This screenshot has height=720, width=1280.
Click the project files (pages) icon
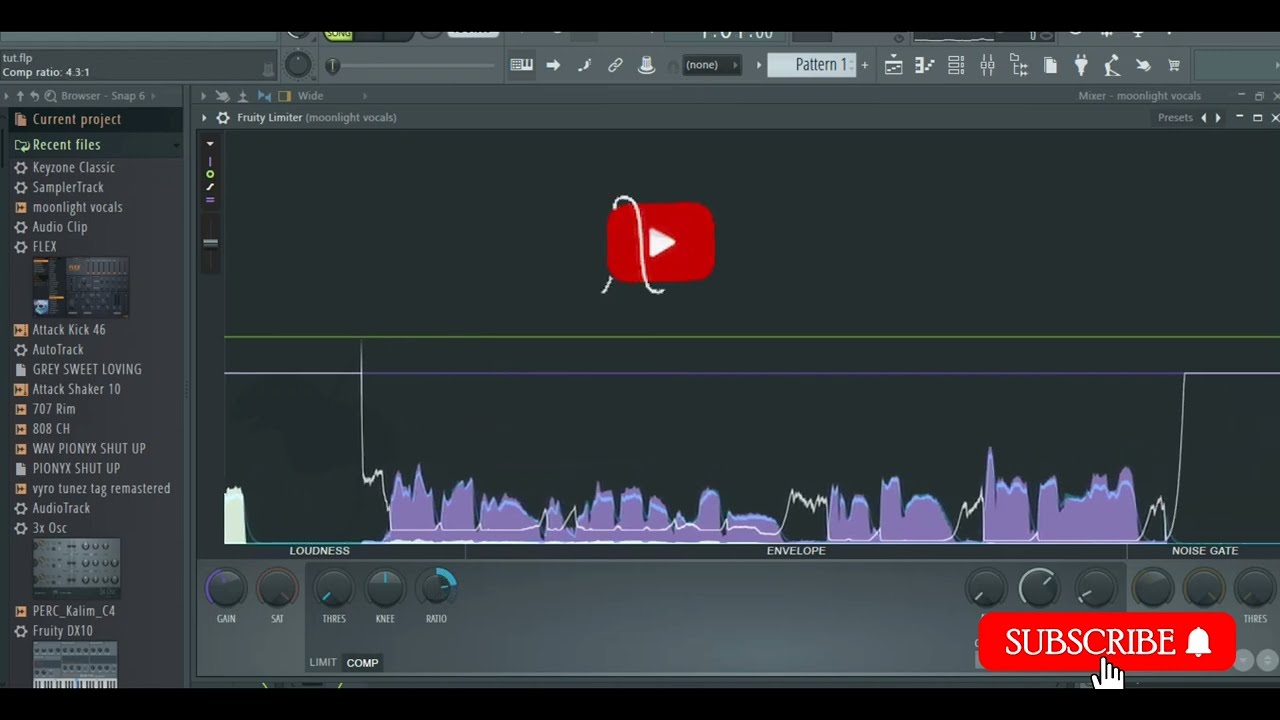pyautogui.click(x=1050, y=65)
